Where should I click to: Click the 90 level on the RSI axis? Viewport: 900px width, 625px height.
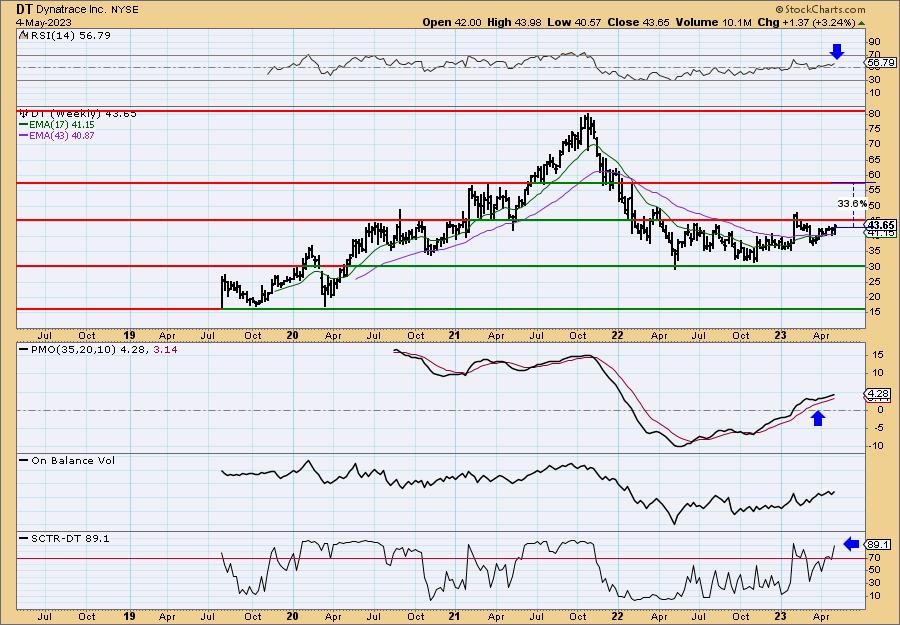point(874,42)
